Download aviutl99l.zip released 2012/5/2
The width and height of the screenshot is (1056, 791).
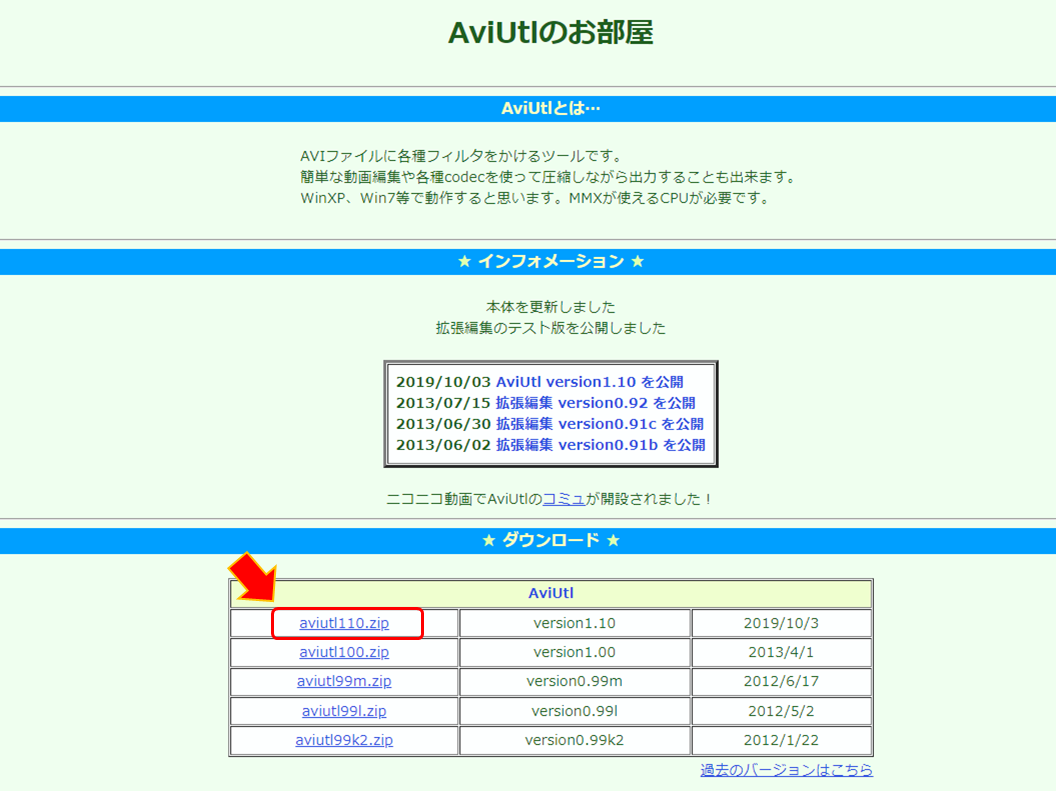343,711
